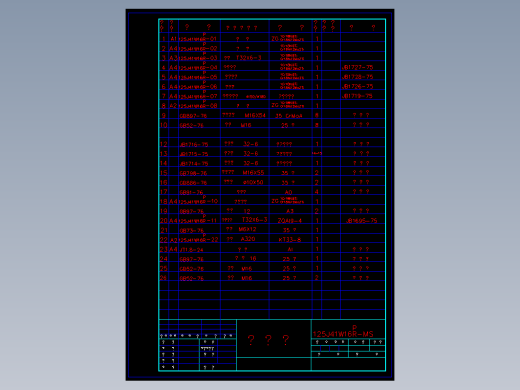Click the φ10×50 size in row 16
This screenshot has width=520, height=390.
[253, 182]
